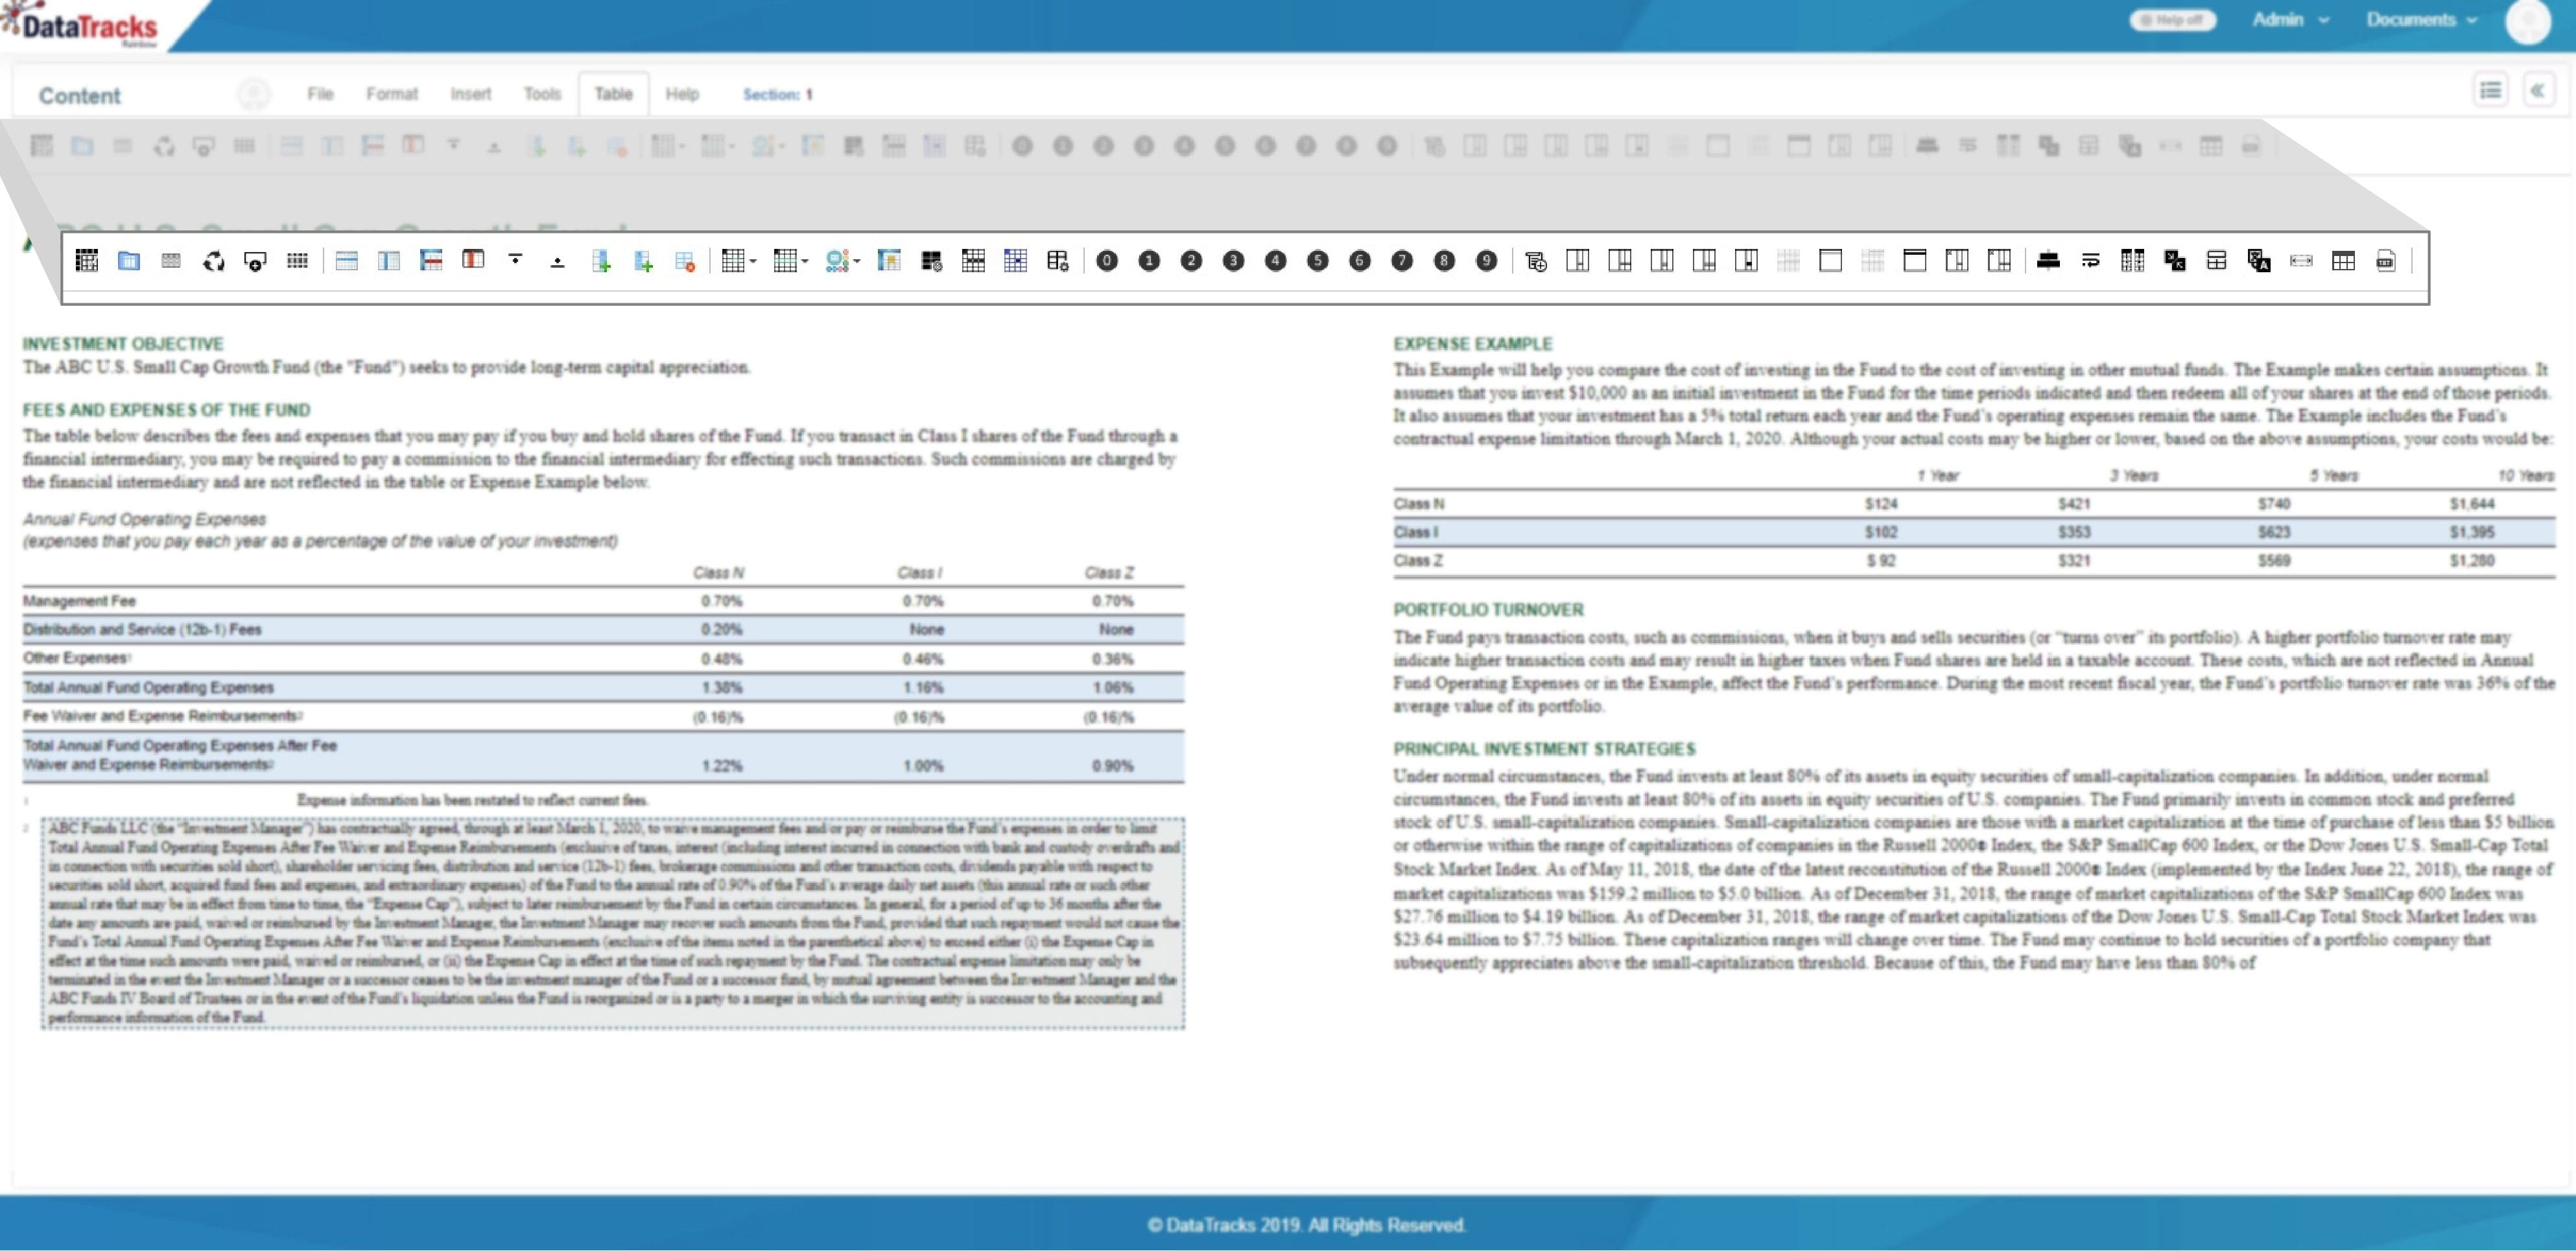Screen dimensions: 2576x1251
Task: Click the black circle numbered 1
Action: tap(1149, 261)
